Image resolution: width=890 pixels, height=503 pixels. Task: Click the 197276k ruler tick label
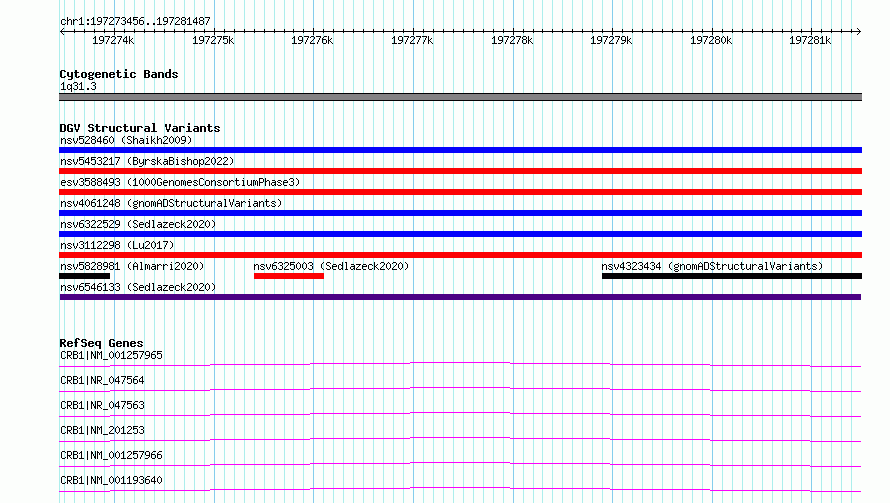312,40
